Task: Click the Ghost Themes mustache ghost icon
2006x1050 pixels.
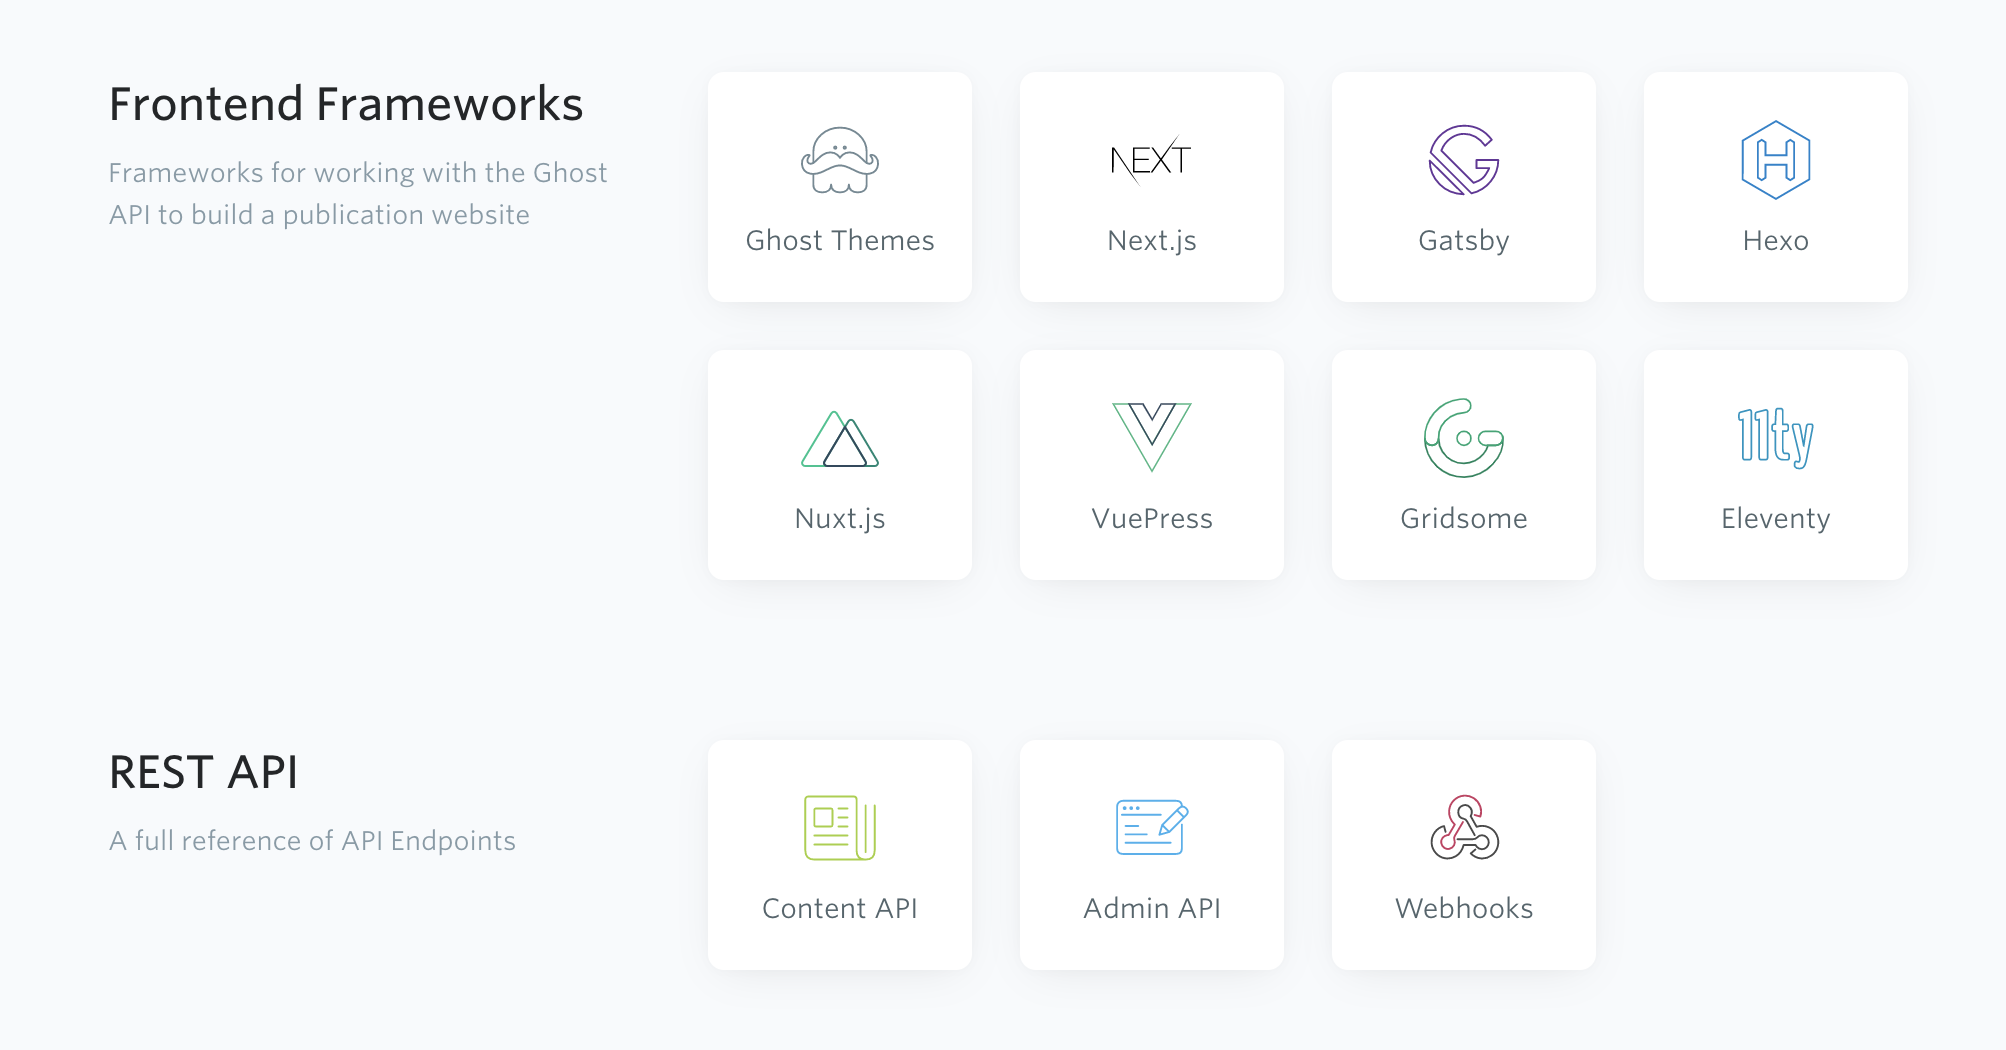Action: click(x=840, y=160)
